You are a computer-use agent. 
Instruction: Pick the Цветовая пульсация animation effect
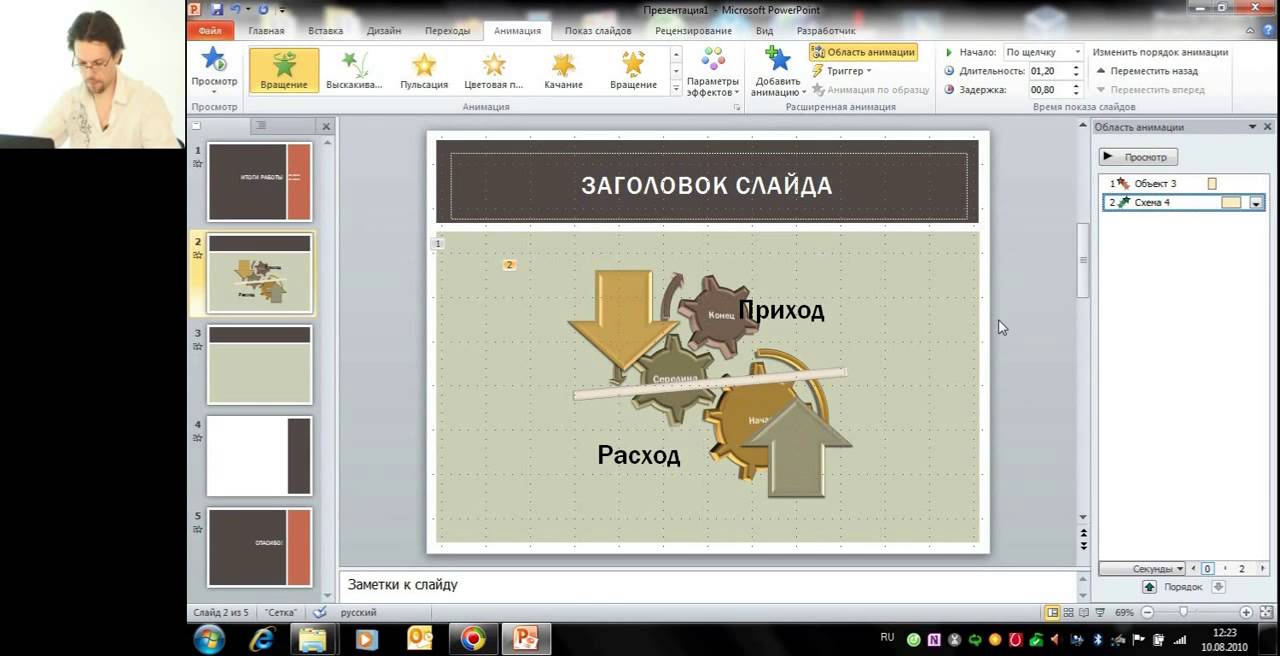point(494,71)
